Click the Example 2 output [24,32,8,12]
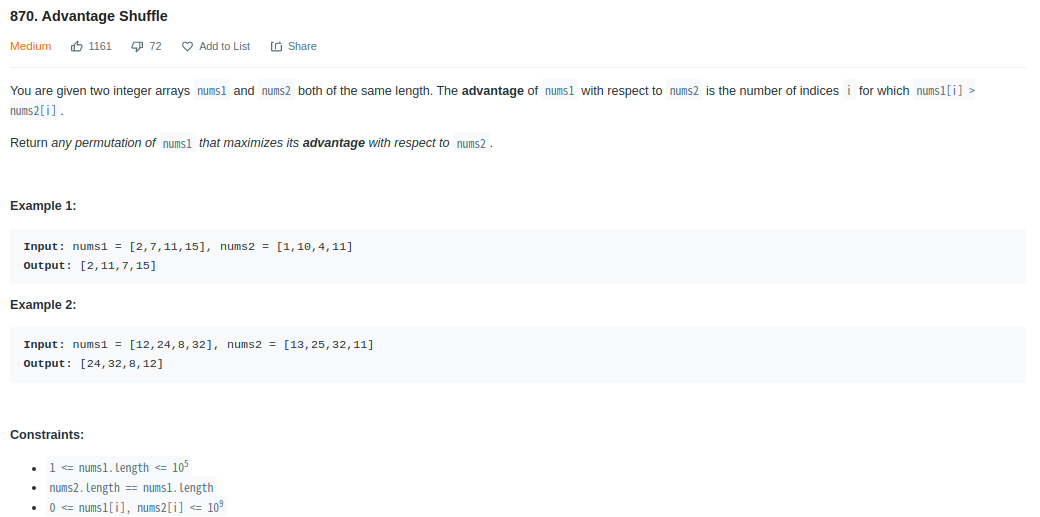The width and height of the screenshot is (1040, 517). [121, 364]
